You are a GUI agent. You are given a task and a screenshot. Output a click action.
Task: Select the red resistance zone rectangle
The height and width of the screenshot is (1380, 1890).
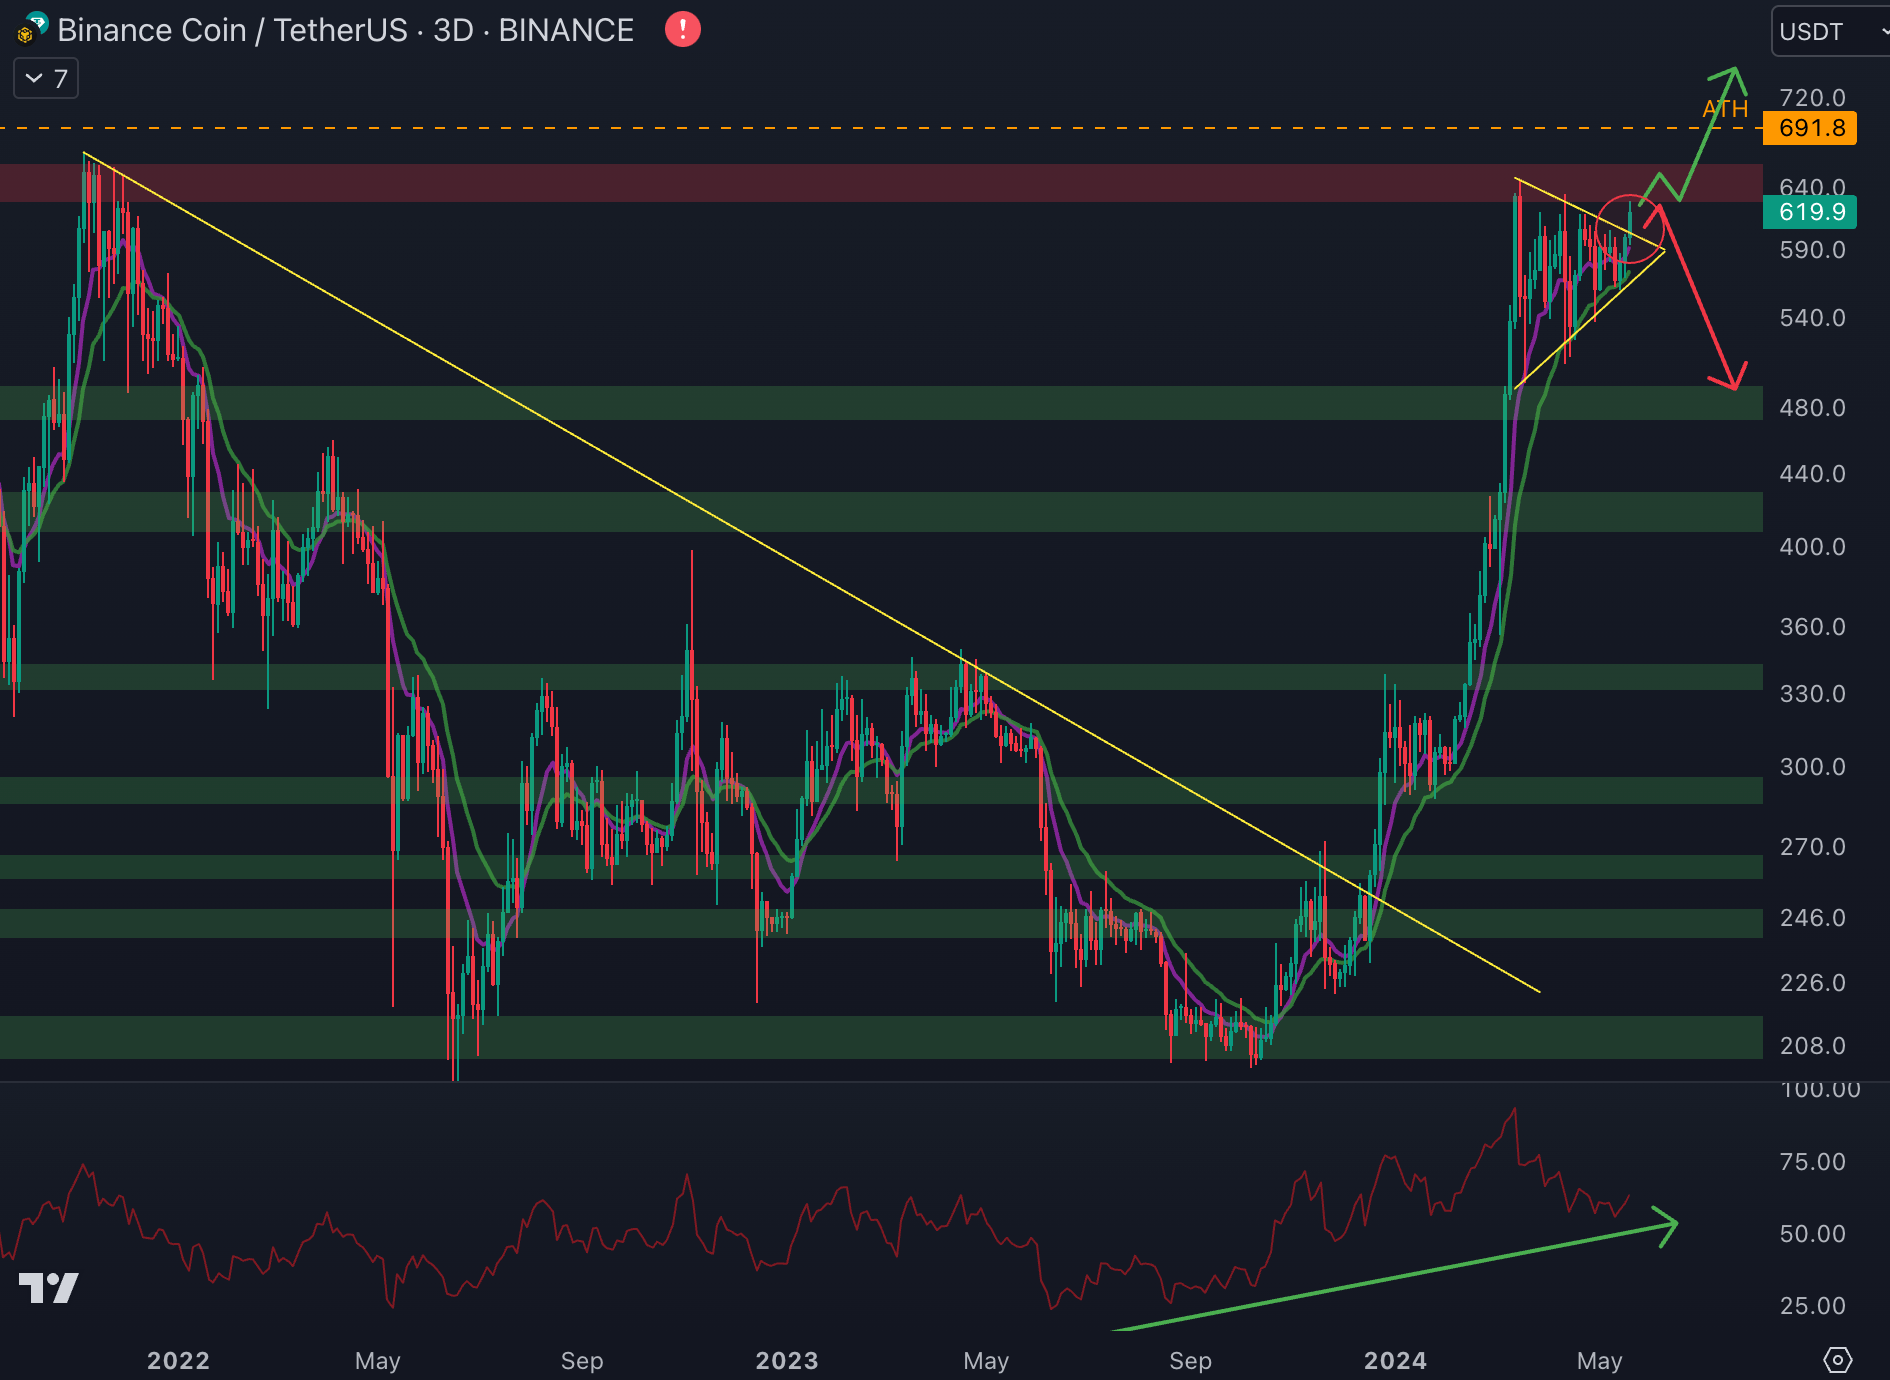coord(800,183)
